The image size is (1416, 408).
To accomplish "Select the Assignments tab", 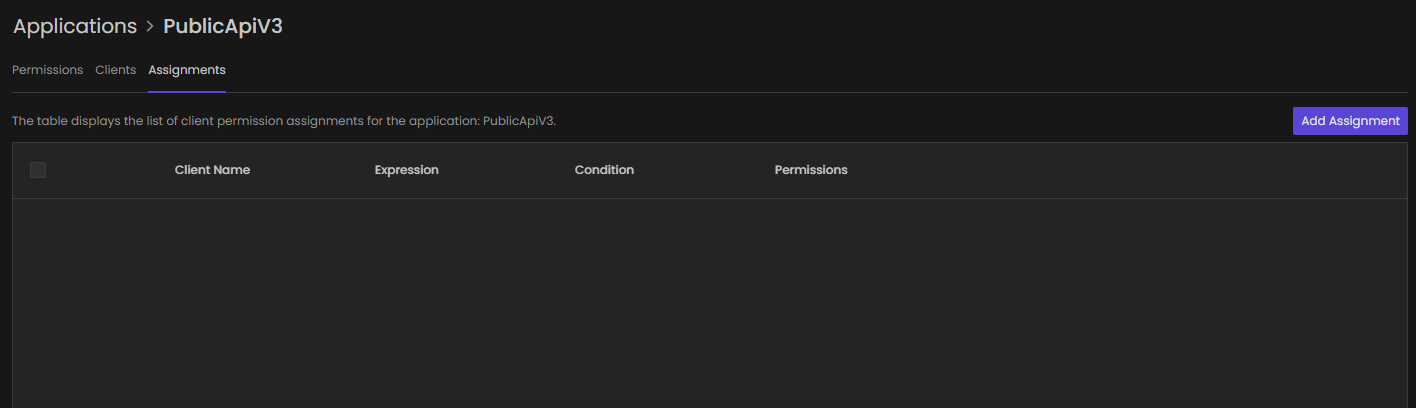I will pos(187,70).
